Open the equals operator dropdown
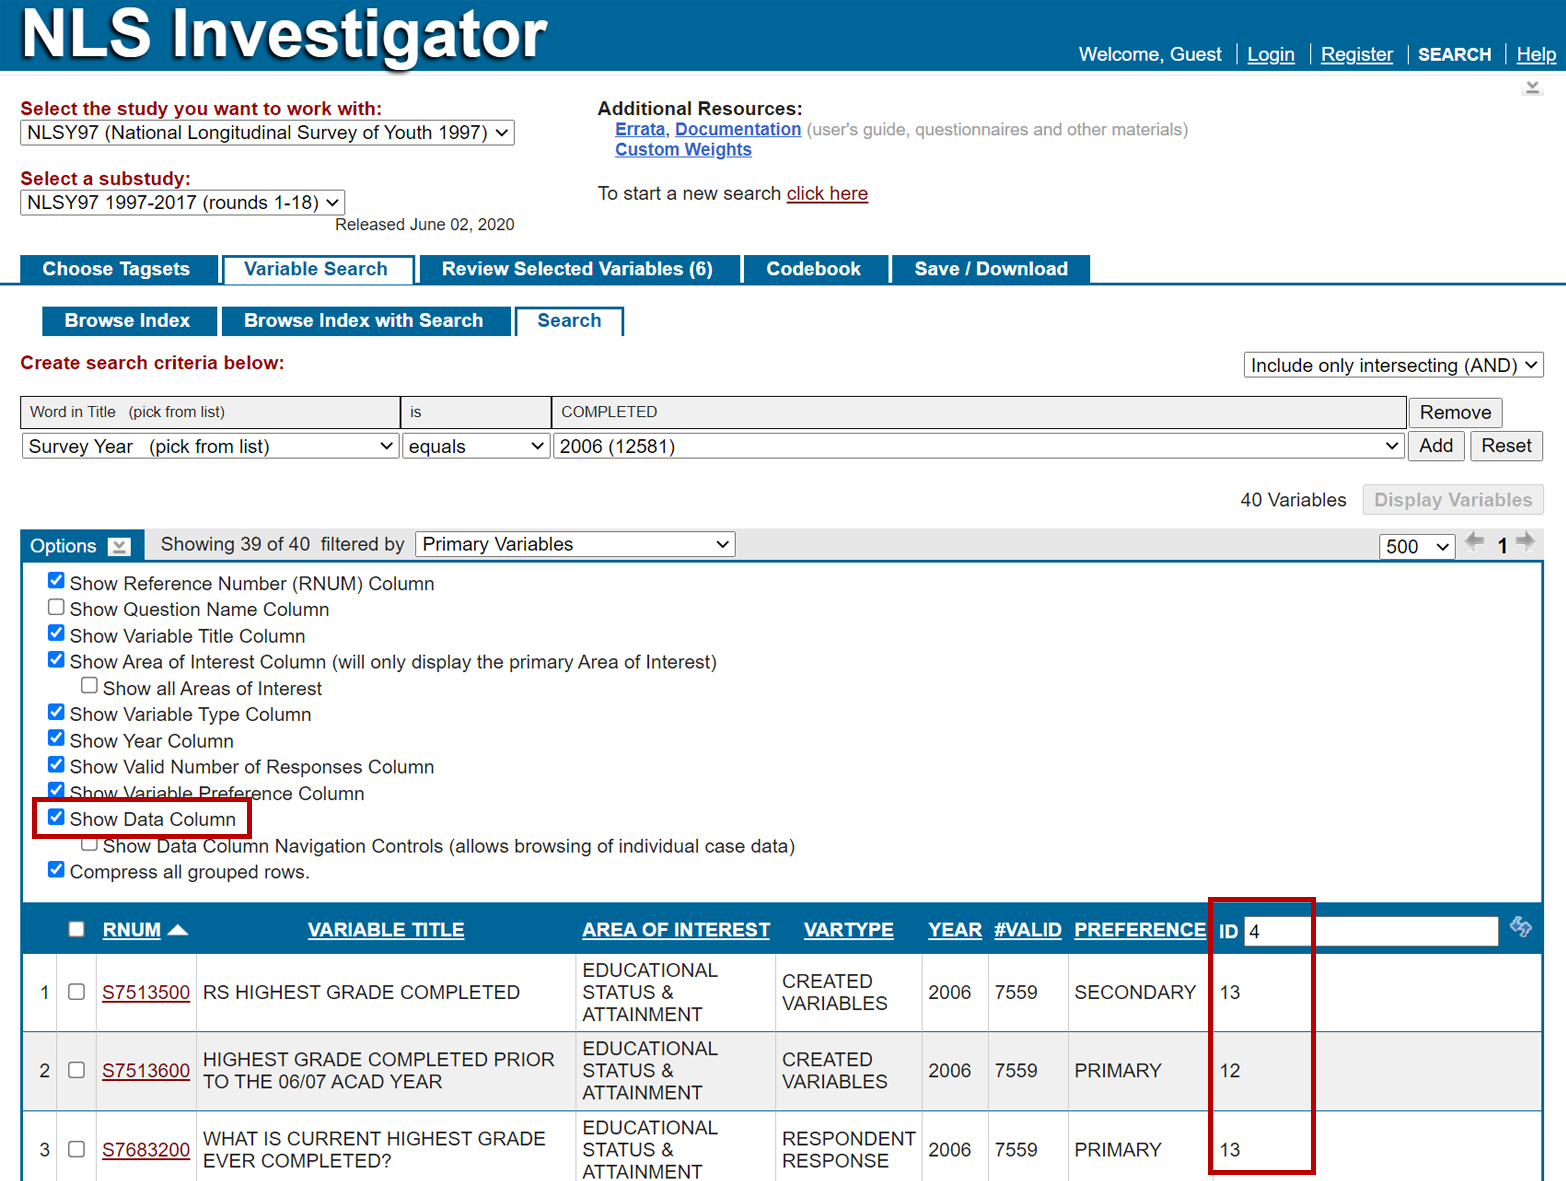The width and height of the screenshot is (1566, 1181). pos(476,446)
